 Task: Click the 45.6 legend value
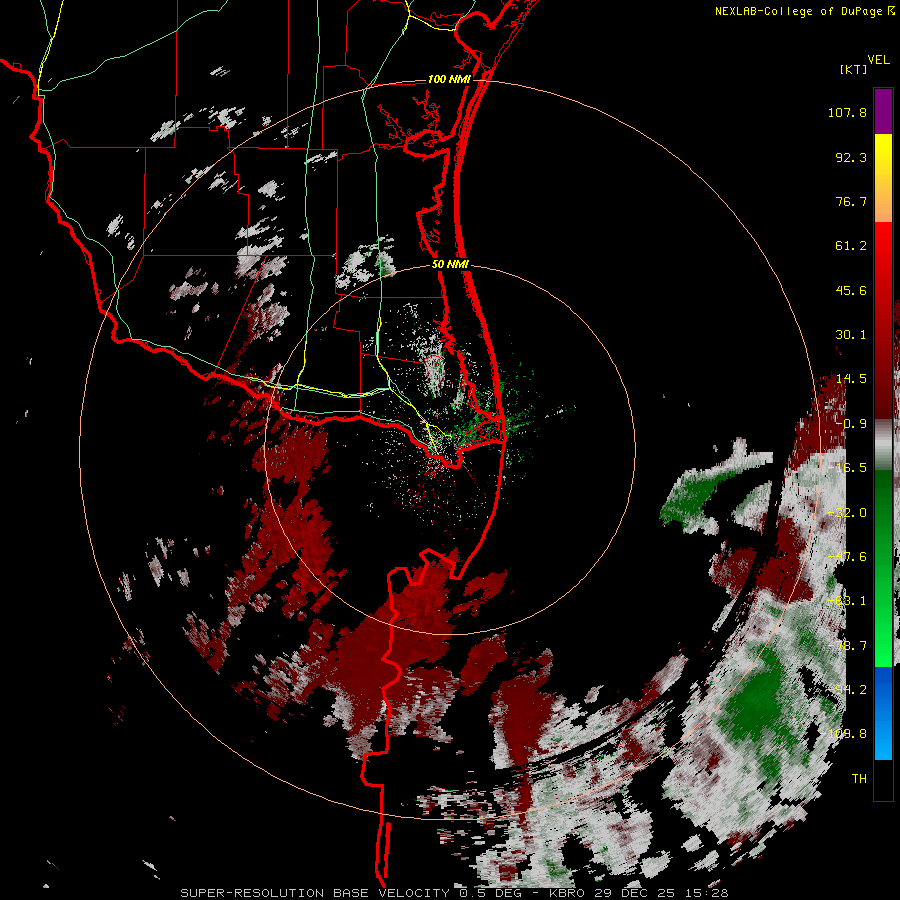(x=851, y=290)
